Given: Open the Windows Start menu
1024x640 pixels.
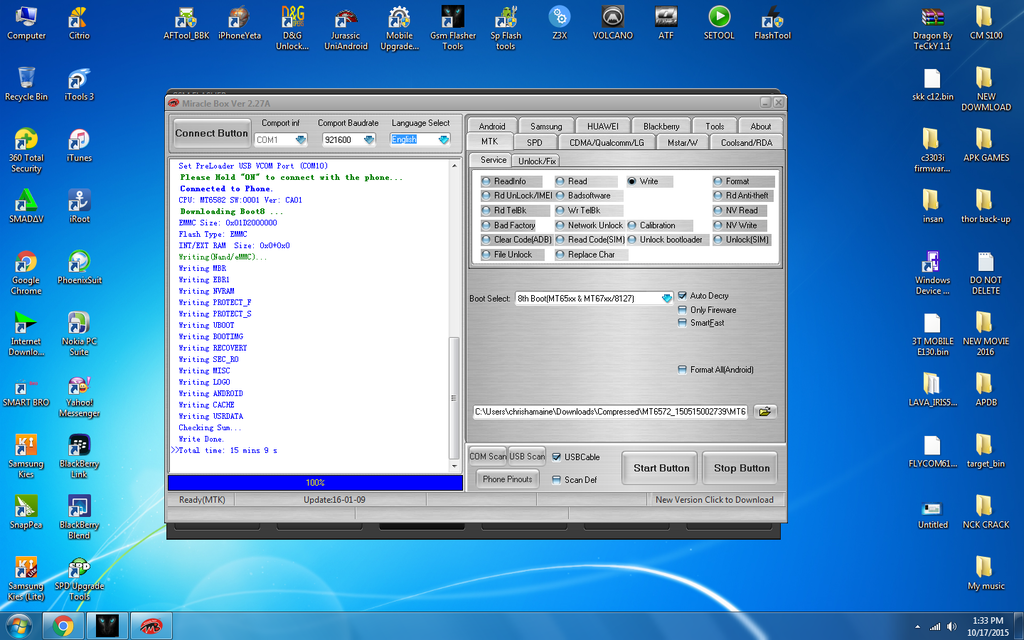Looking at the screenshot, I should click(x=18, y=626).
